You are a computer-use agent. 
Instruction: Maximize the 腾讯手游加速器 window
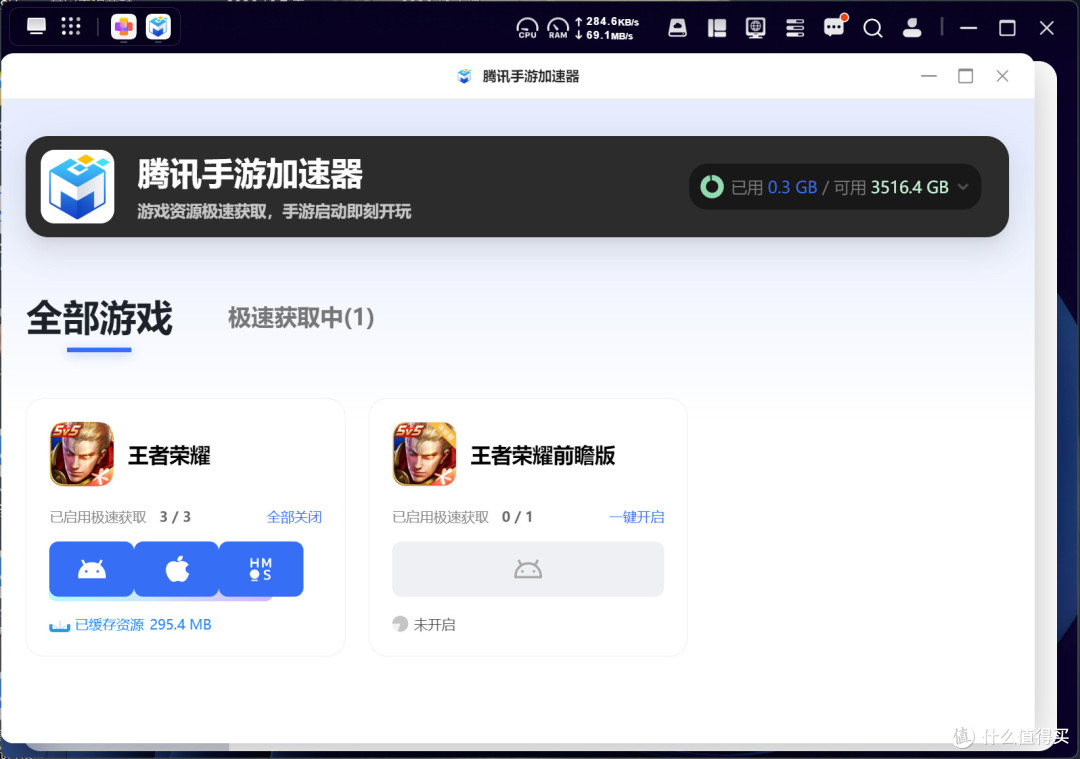pos(966,76)
